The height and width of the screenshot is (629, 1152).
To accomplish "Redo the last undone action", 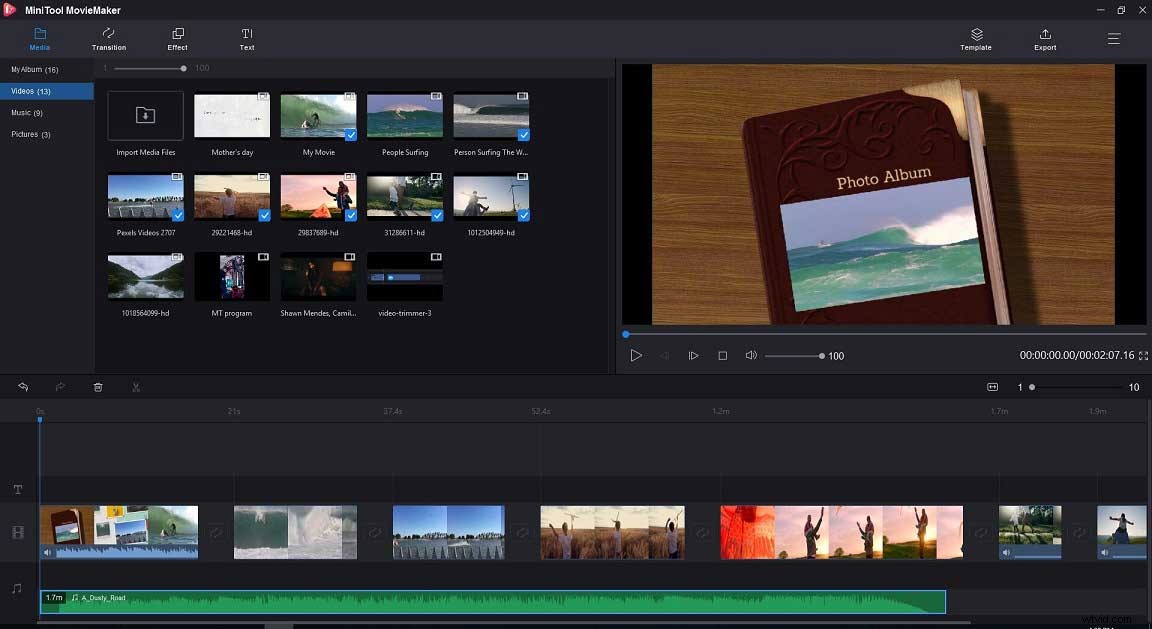I will click(x=60, y=387).
